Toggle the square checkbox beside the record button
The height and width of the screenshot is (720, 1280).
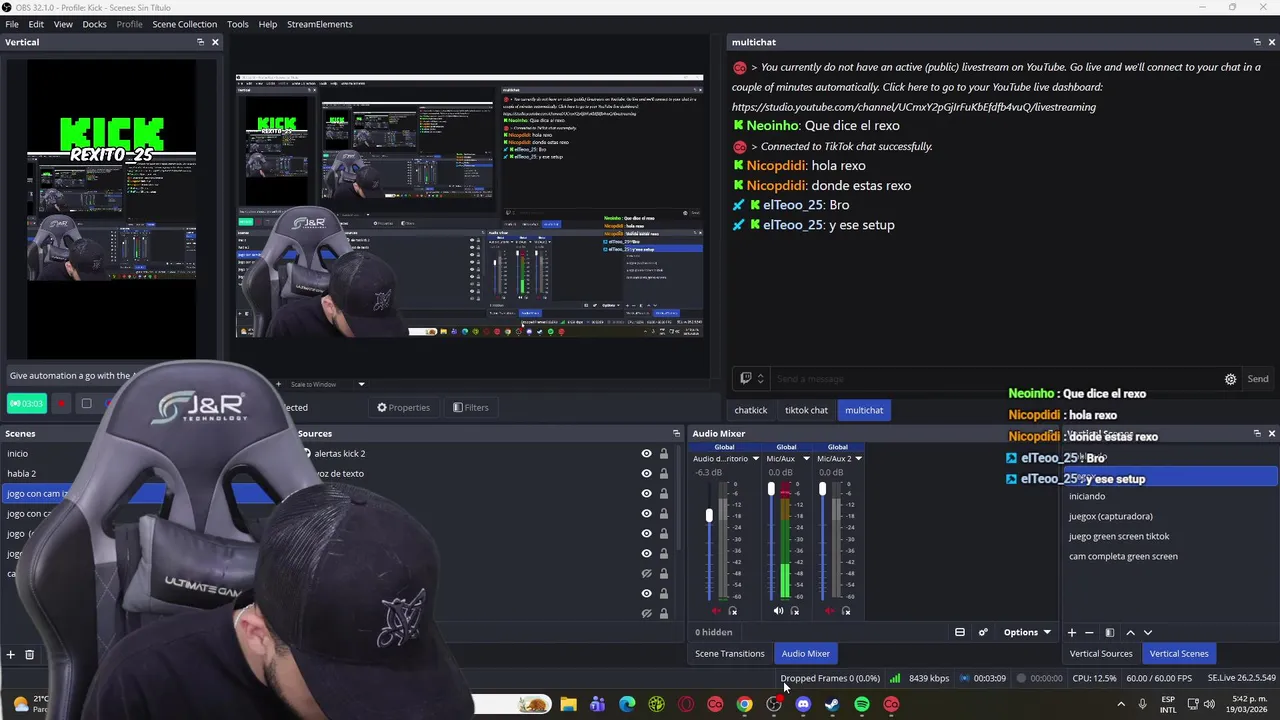(86, 404)
